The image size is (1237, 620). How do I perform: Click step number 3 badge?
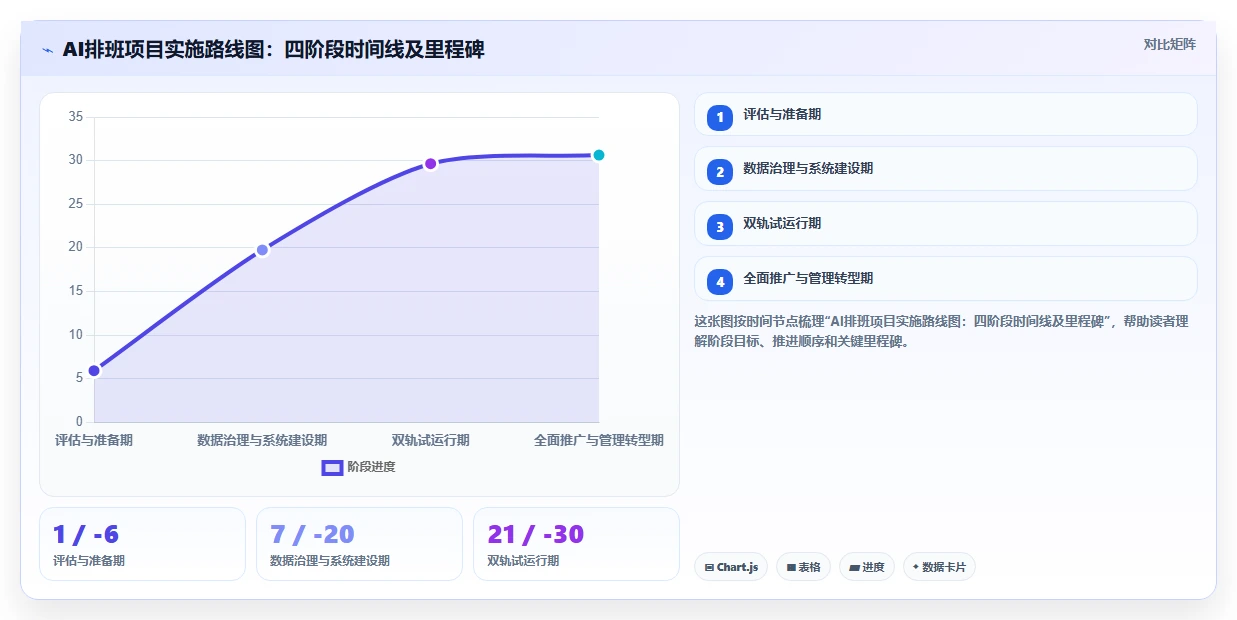(720, 227)
